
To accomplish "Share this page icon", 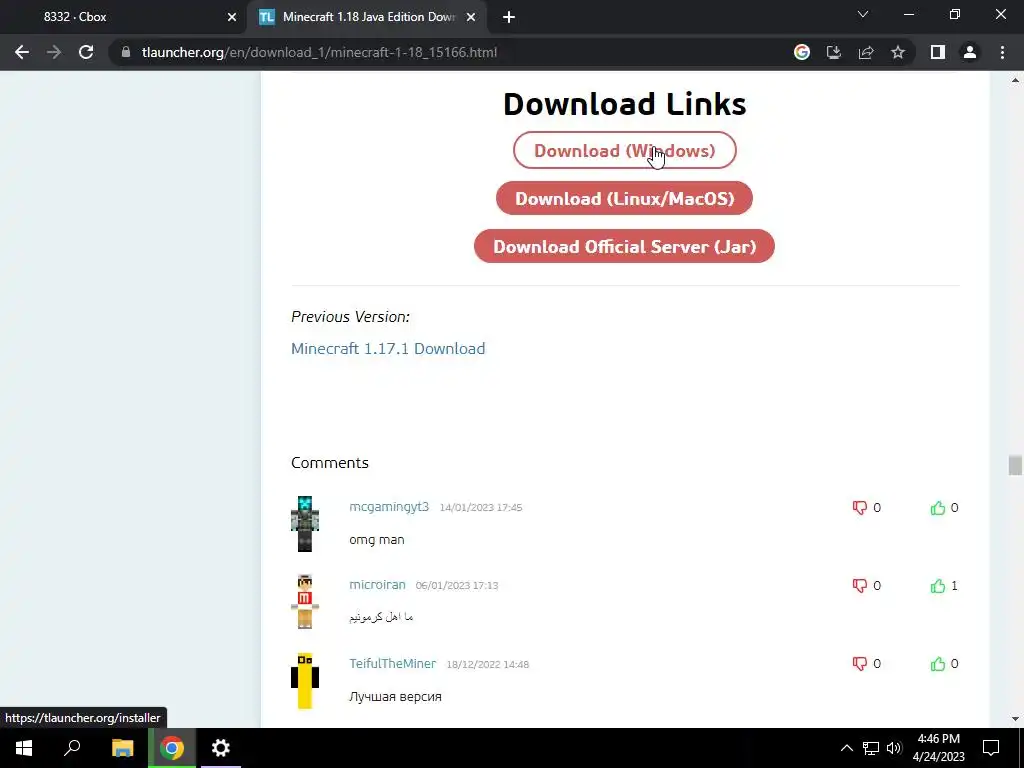I will click(x=866, y=52).
